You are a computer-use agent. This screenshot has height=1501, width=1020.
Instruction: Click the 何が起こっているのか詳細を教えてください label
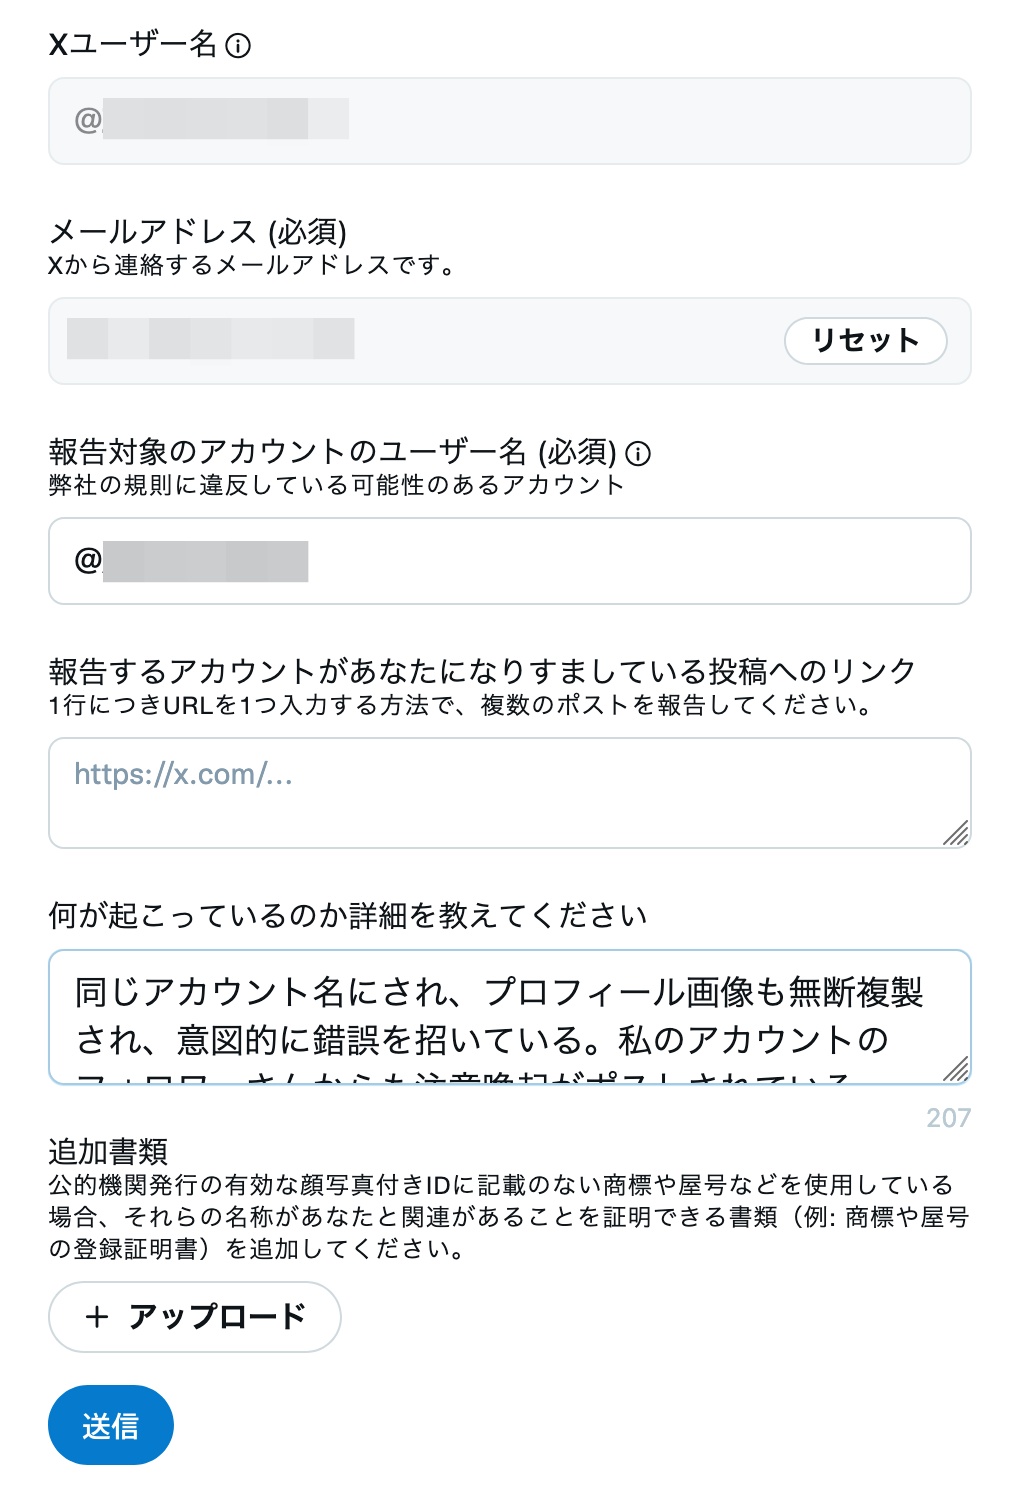tap(347, 915)
